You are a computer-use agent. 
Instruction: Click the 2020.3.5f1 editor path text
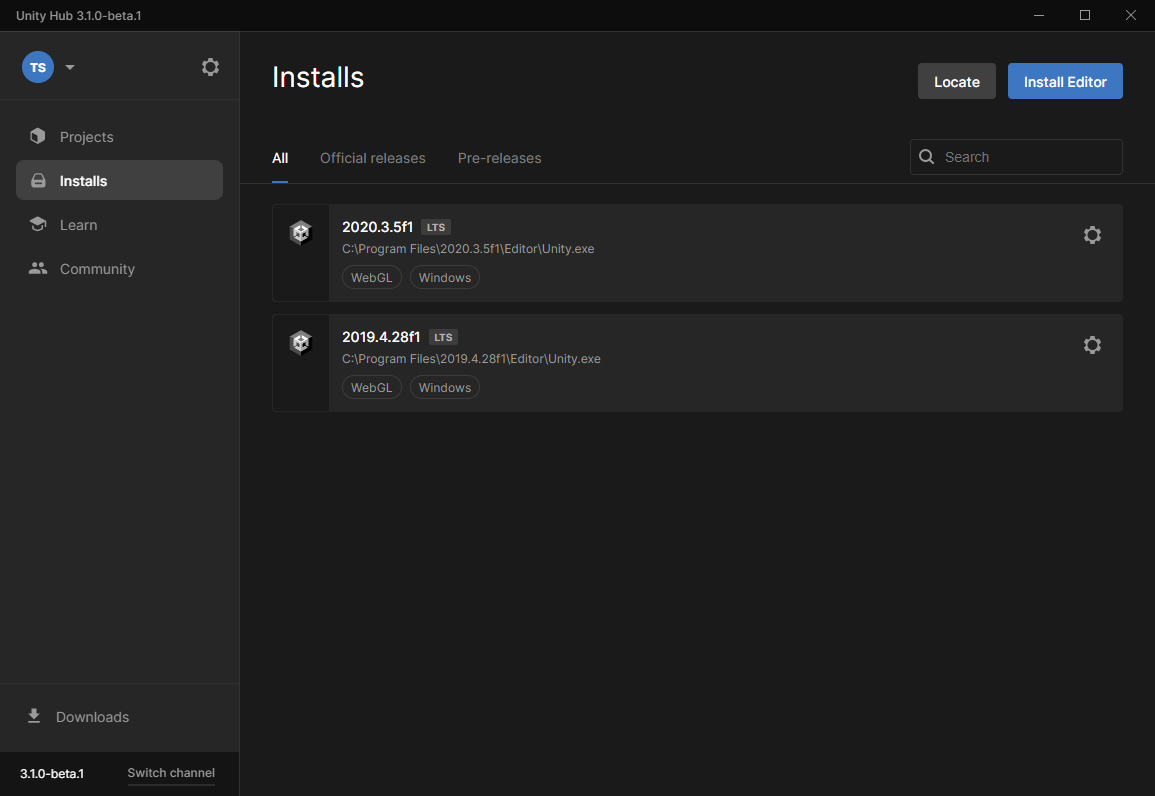click(468, 249)
